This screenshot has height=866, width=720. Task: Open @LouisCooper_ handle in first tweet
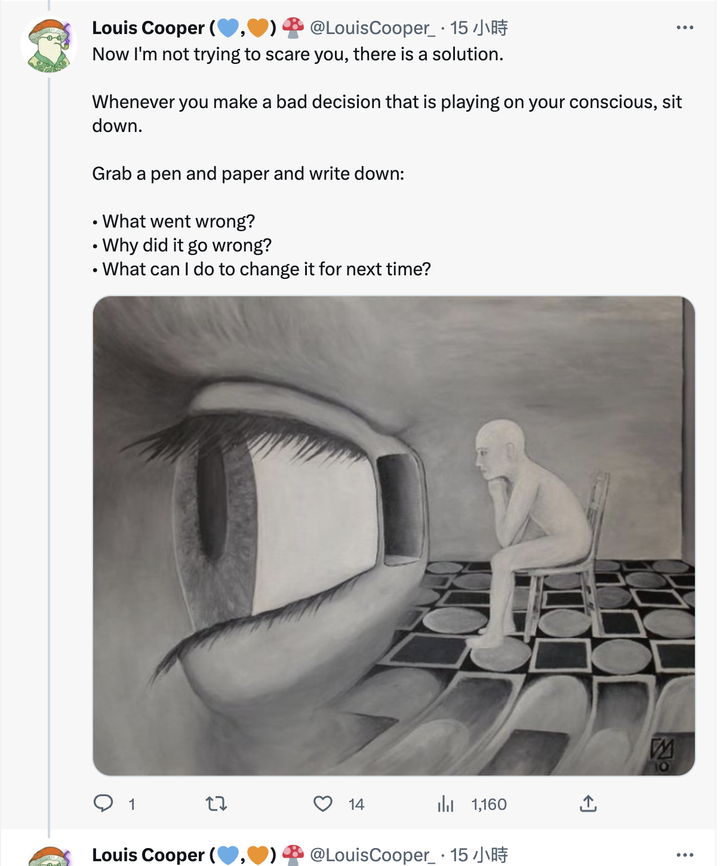[372, 28]
